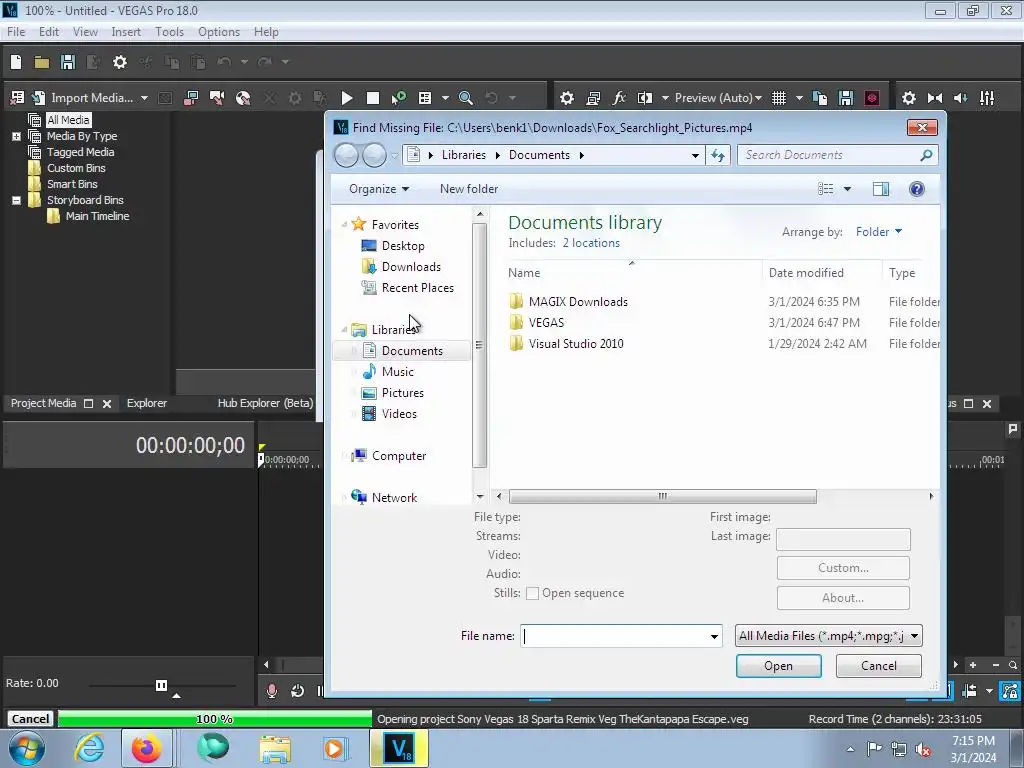Switch to the Hub Explorer (Beta) tab
The image size is (1024, 768).
266,404
